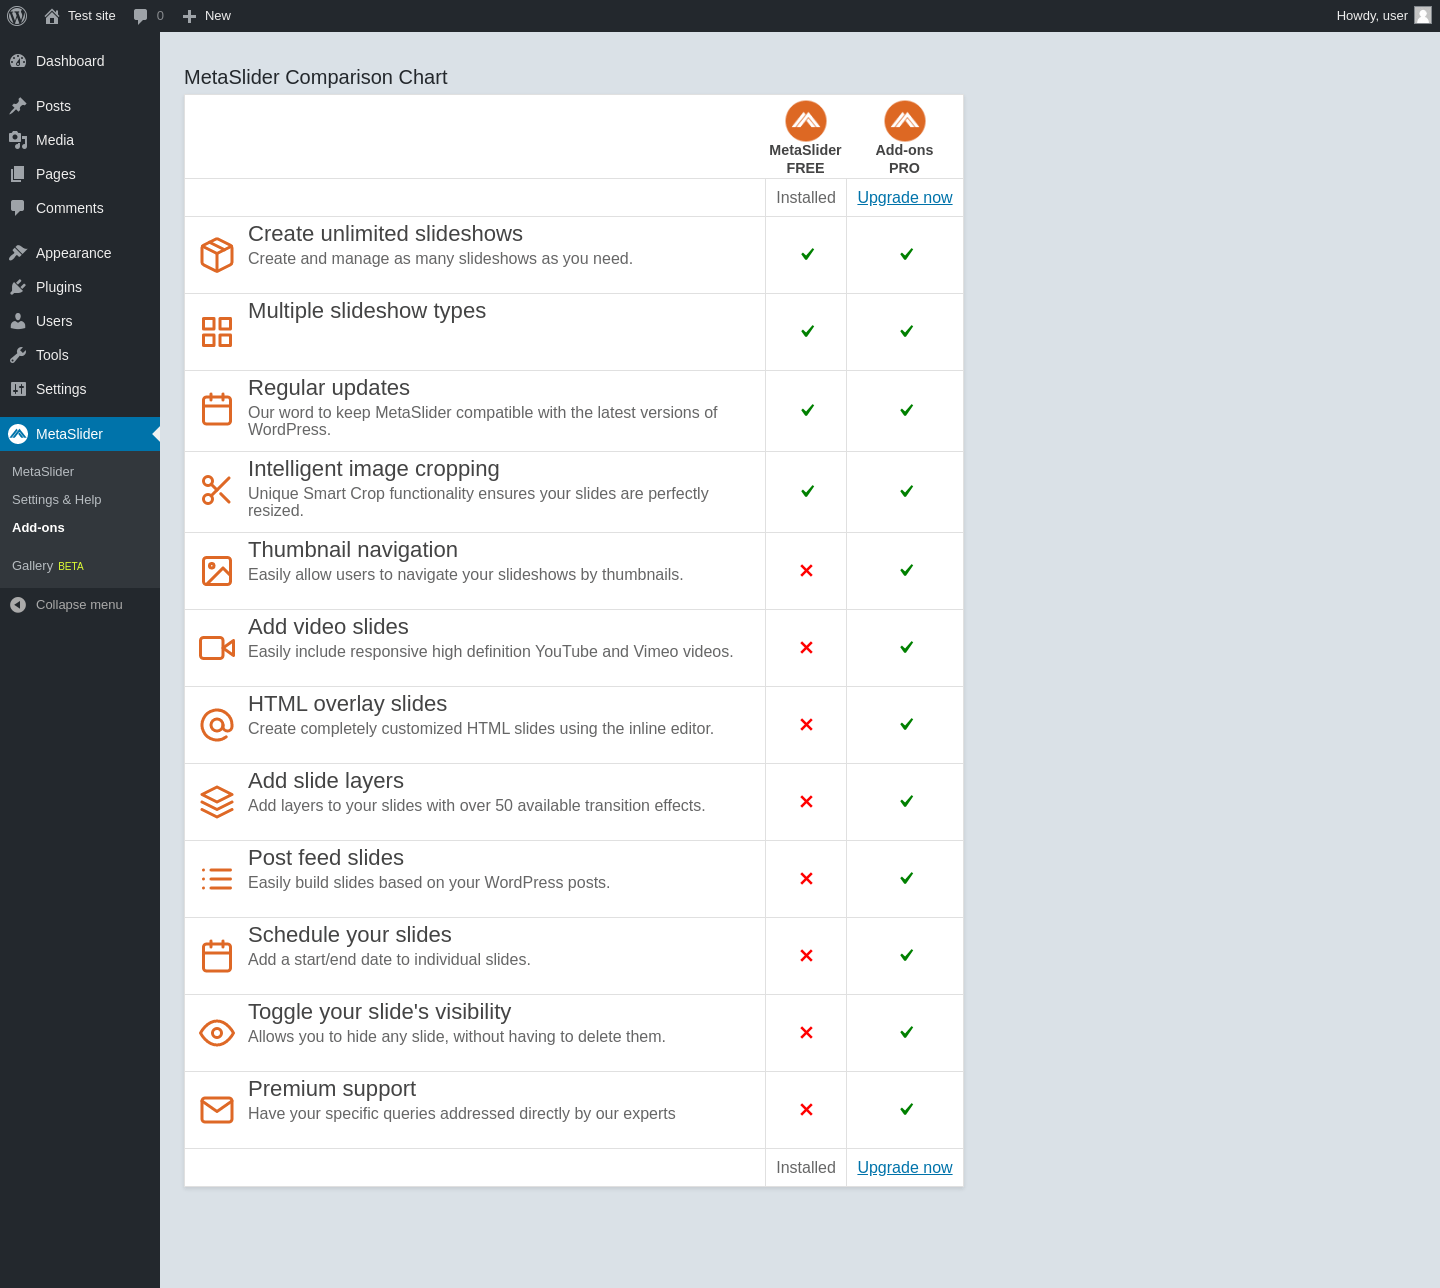Click the MetaSlider FREE logo icon
1440x1288 pixels.
805,121
